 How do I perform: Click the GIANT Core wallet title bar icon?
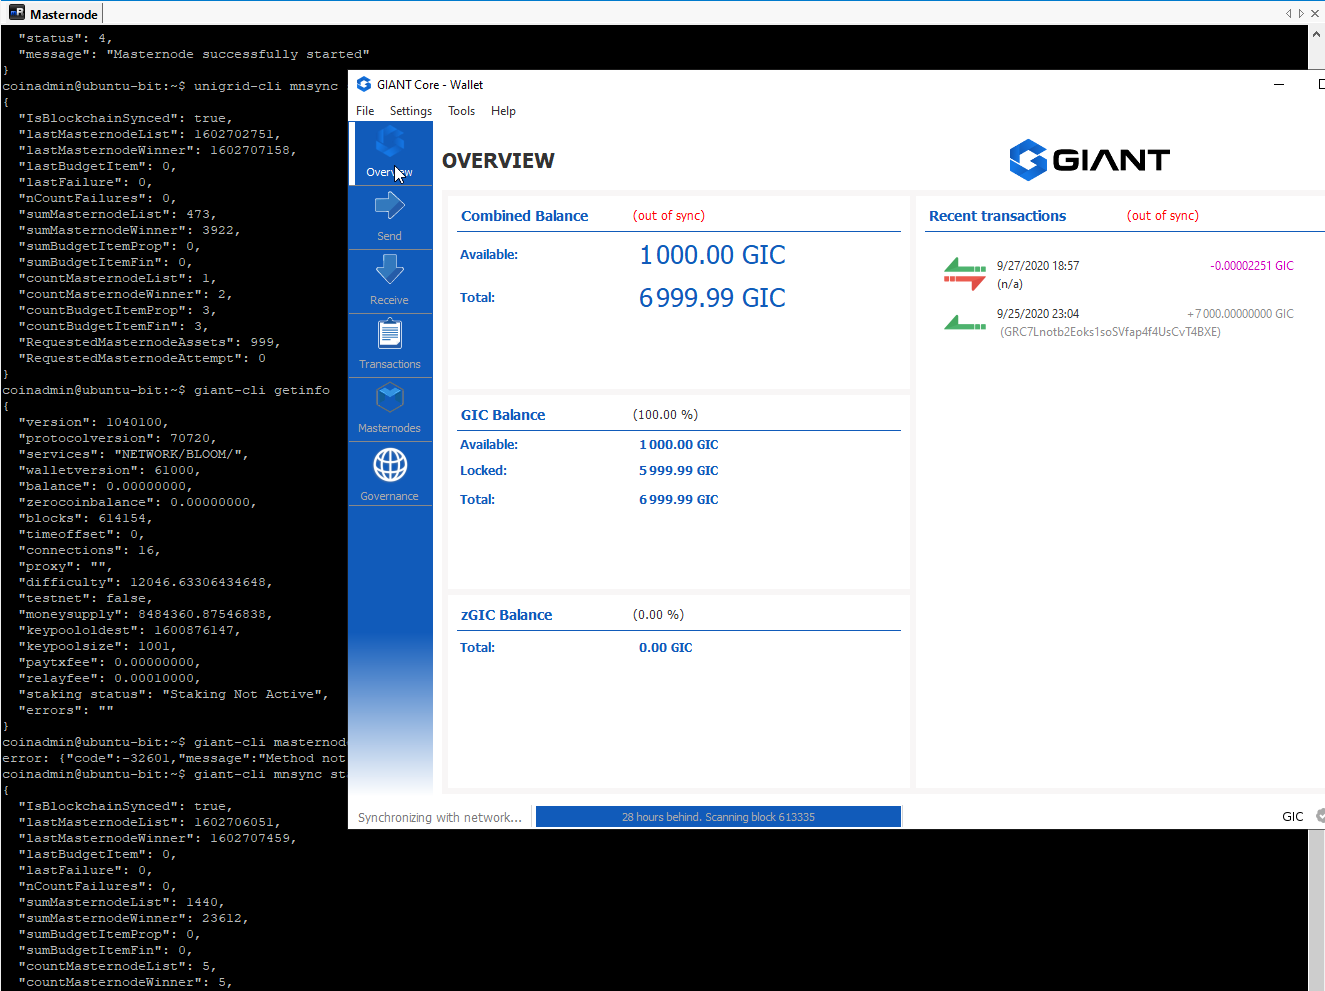pyautogui.click(x=364, y=85)
